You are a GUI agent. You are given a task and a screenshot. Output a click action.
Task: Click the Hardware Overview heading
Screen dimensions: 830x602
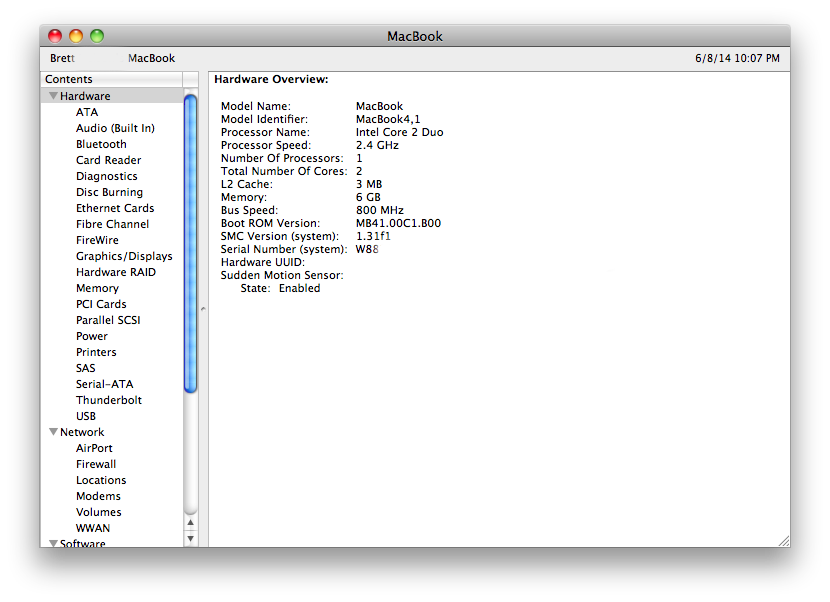(x=271, y=79)
